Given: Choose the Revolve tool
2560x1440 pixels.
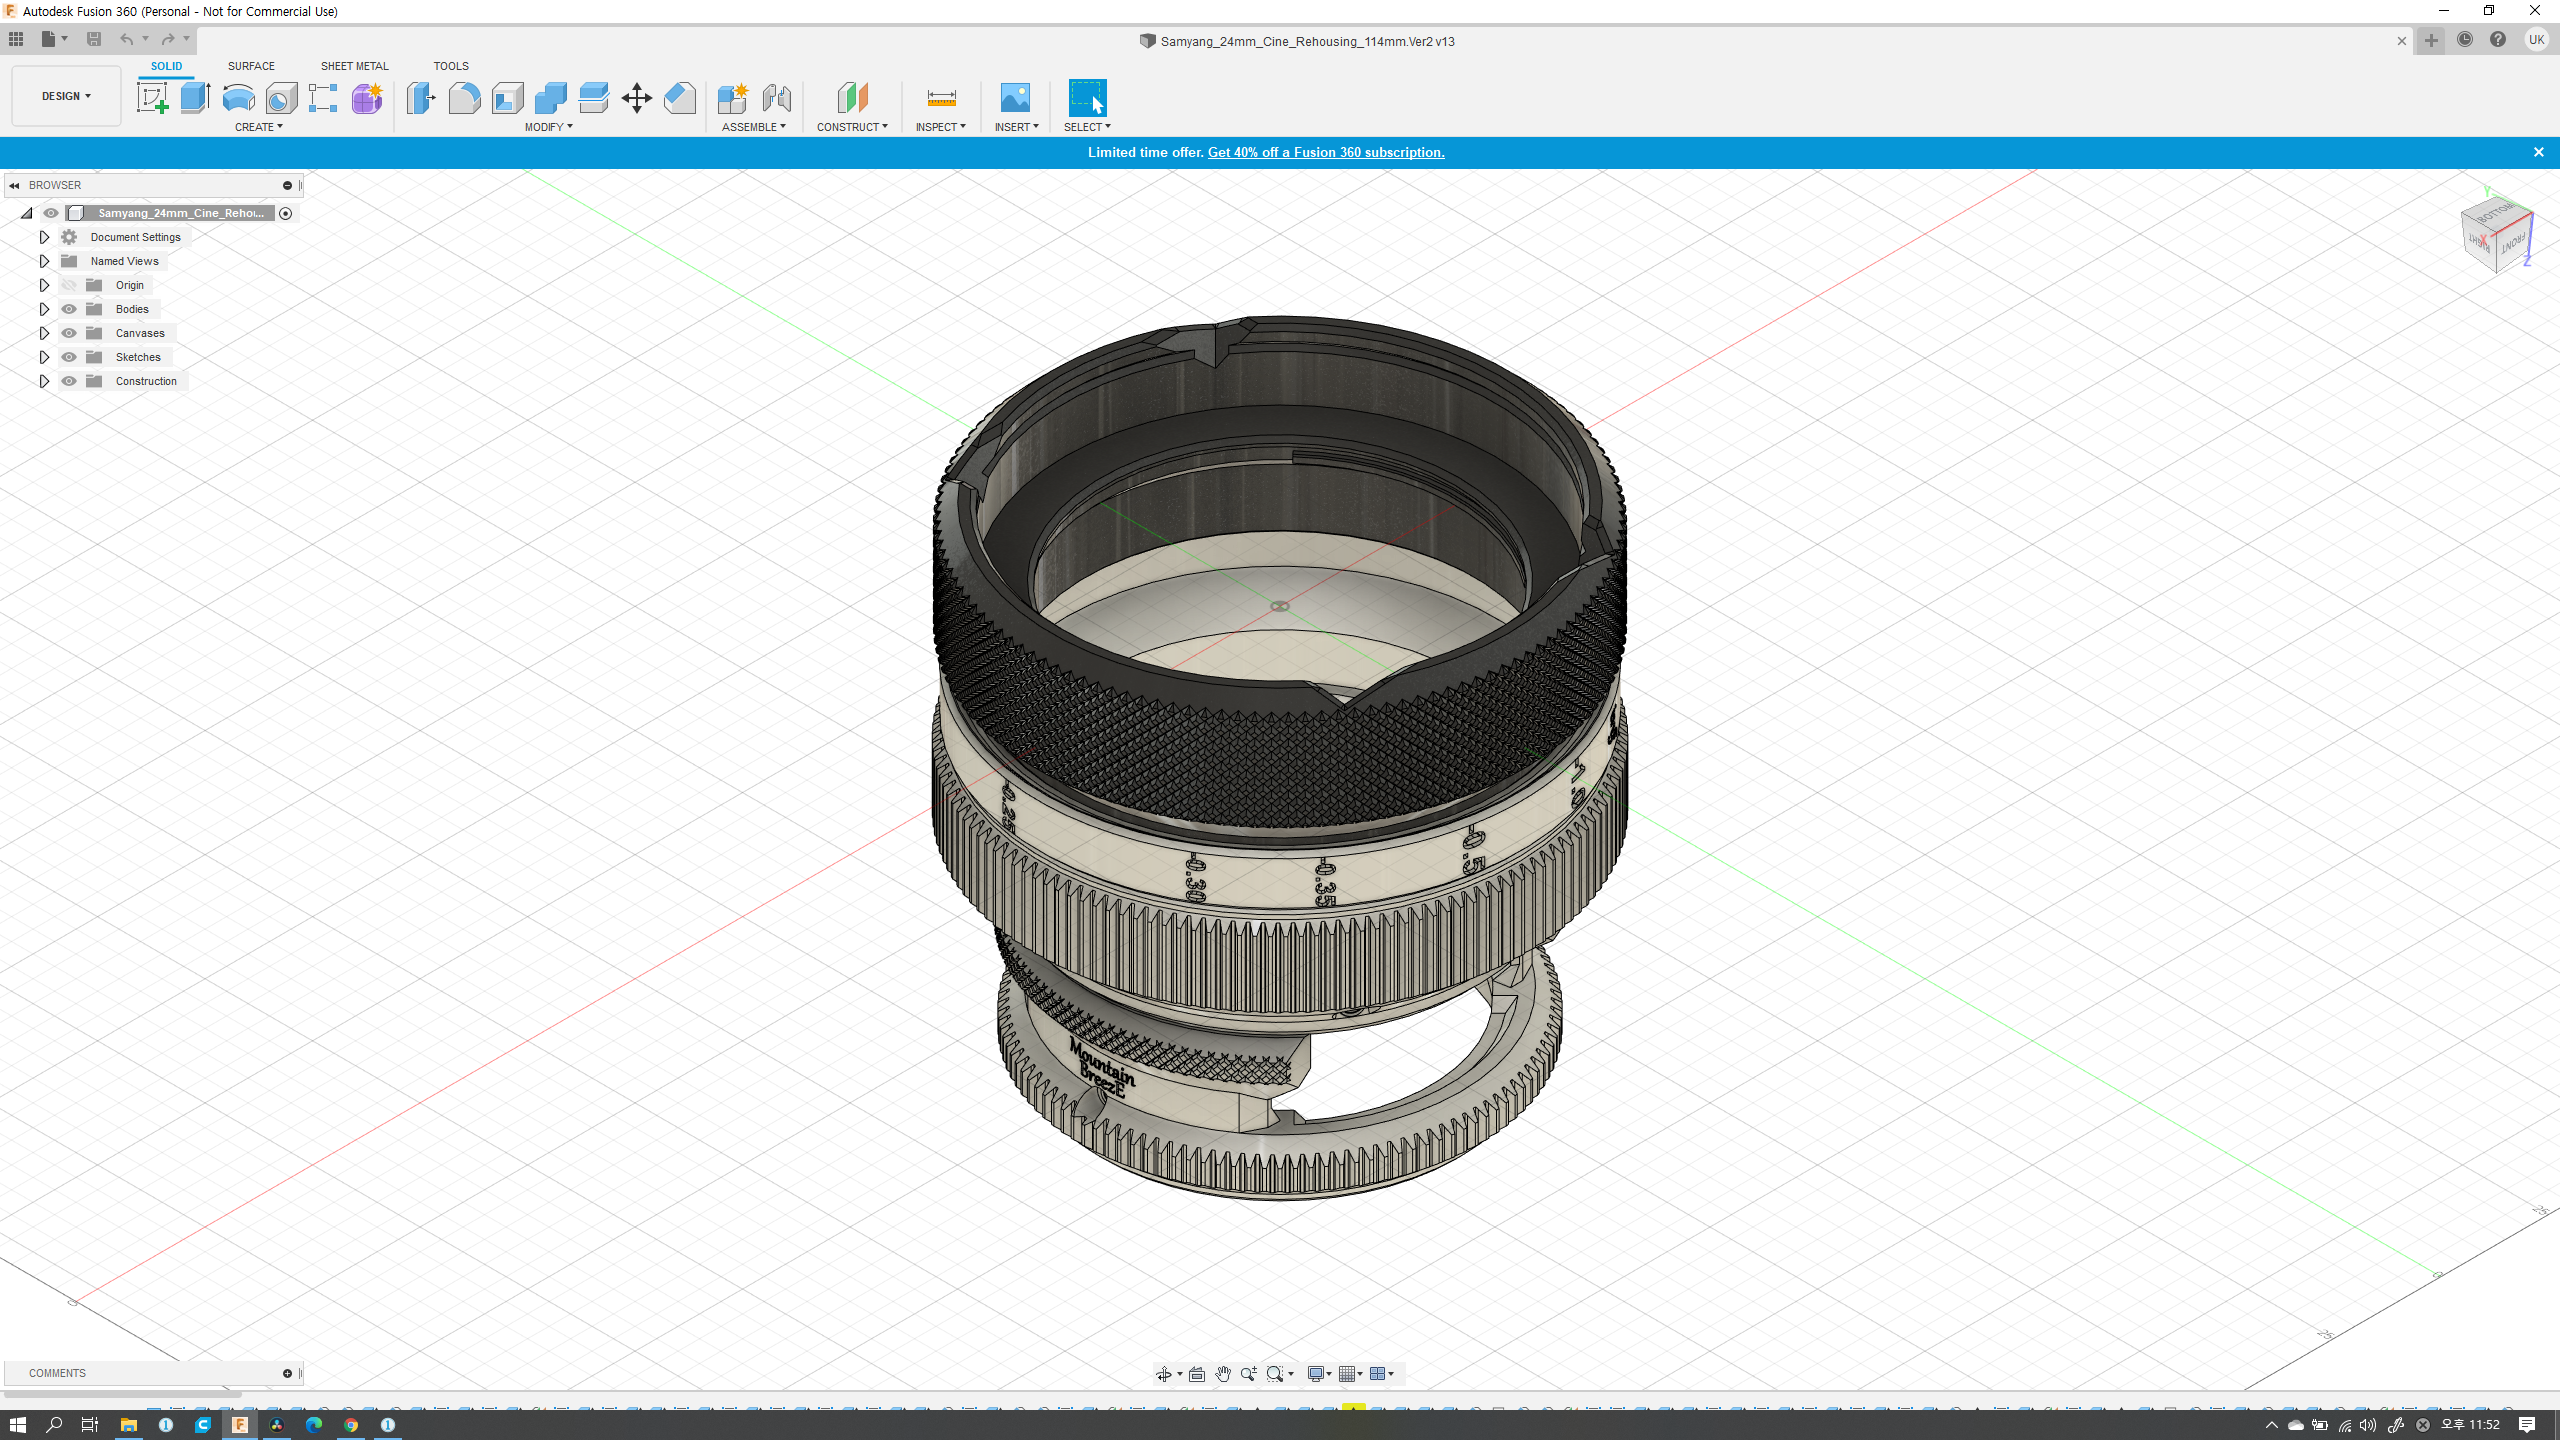Looking at the screenshot, I should click(238, 98).
